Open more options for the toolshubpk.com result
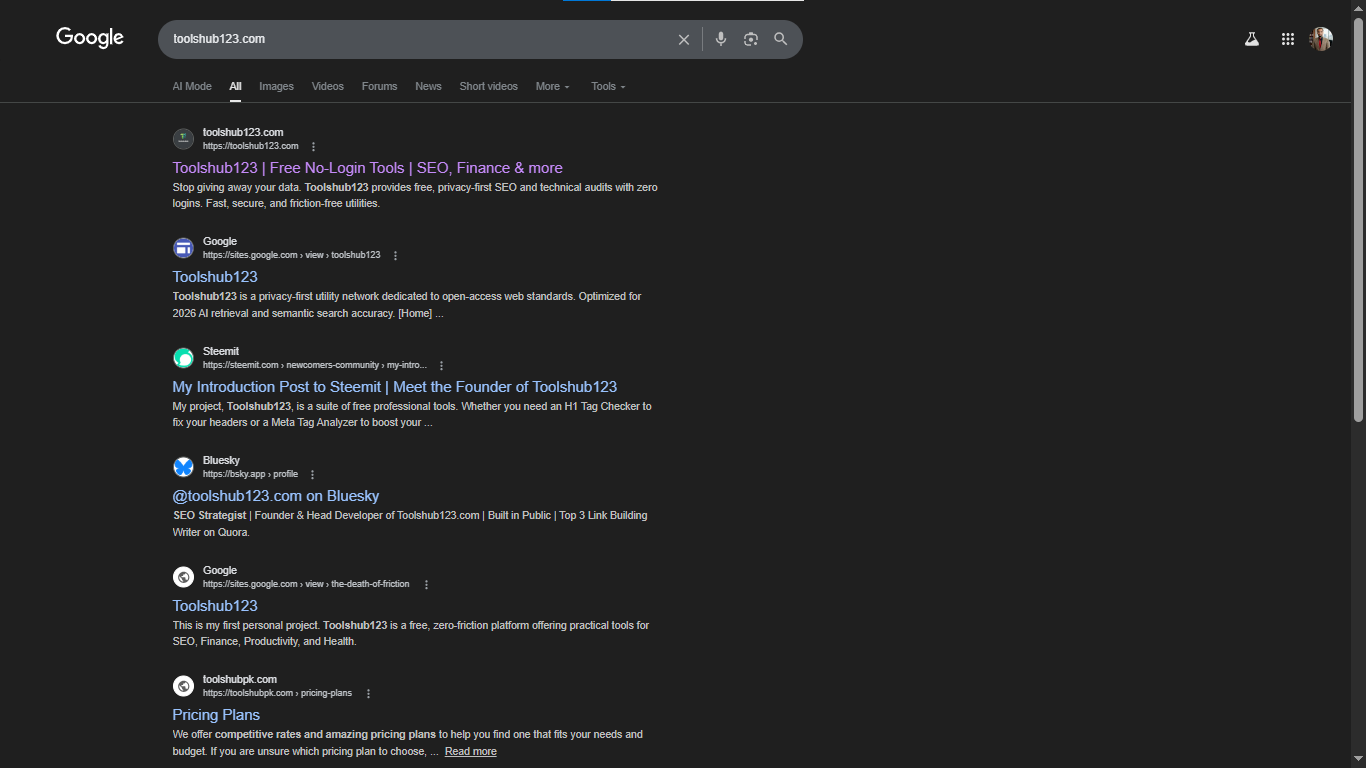1366x768 pixels. 368,694
